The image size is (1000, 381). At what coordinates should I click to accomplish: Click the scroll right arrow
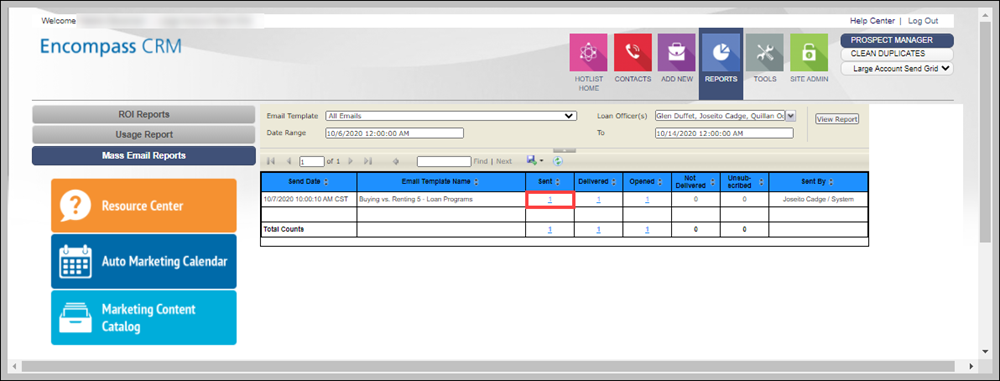pyautogui.click(x=971, y=366)
